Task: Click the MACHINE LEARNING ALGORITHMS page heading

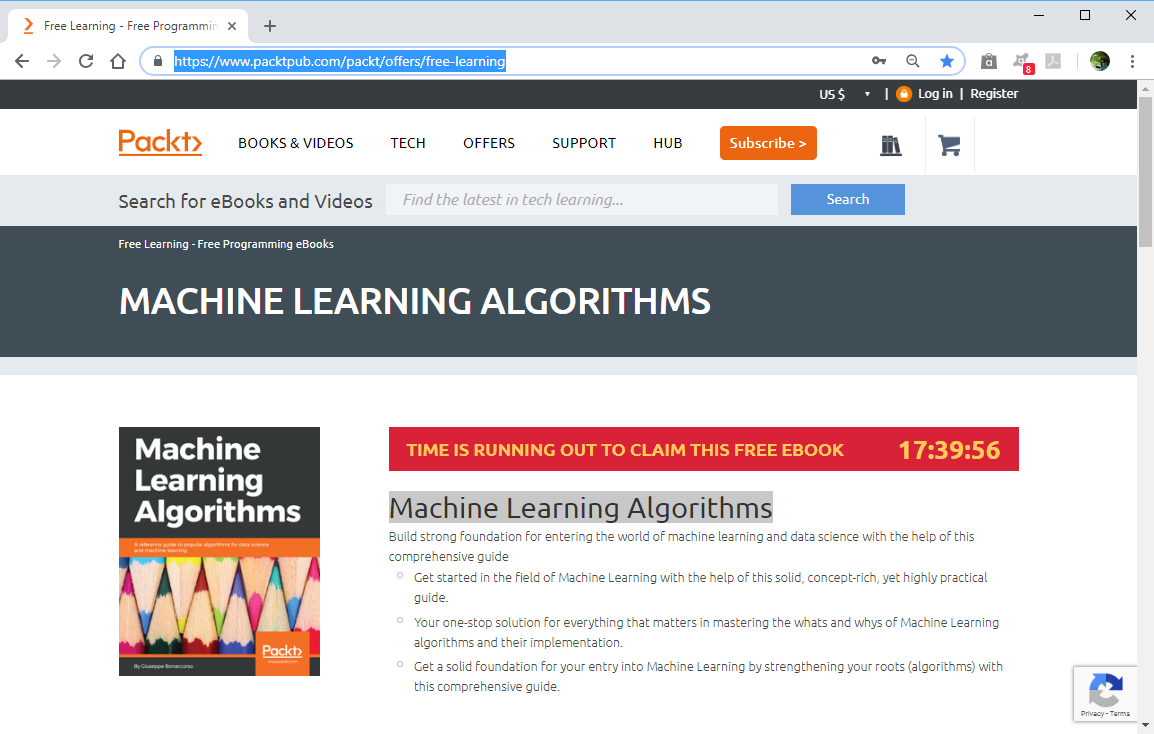Action: tap(415, 301)
